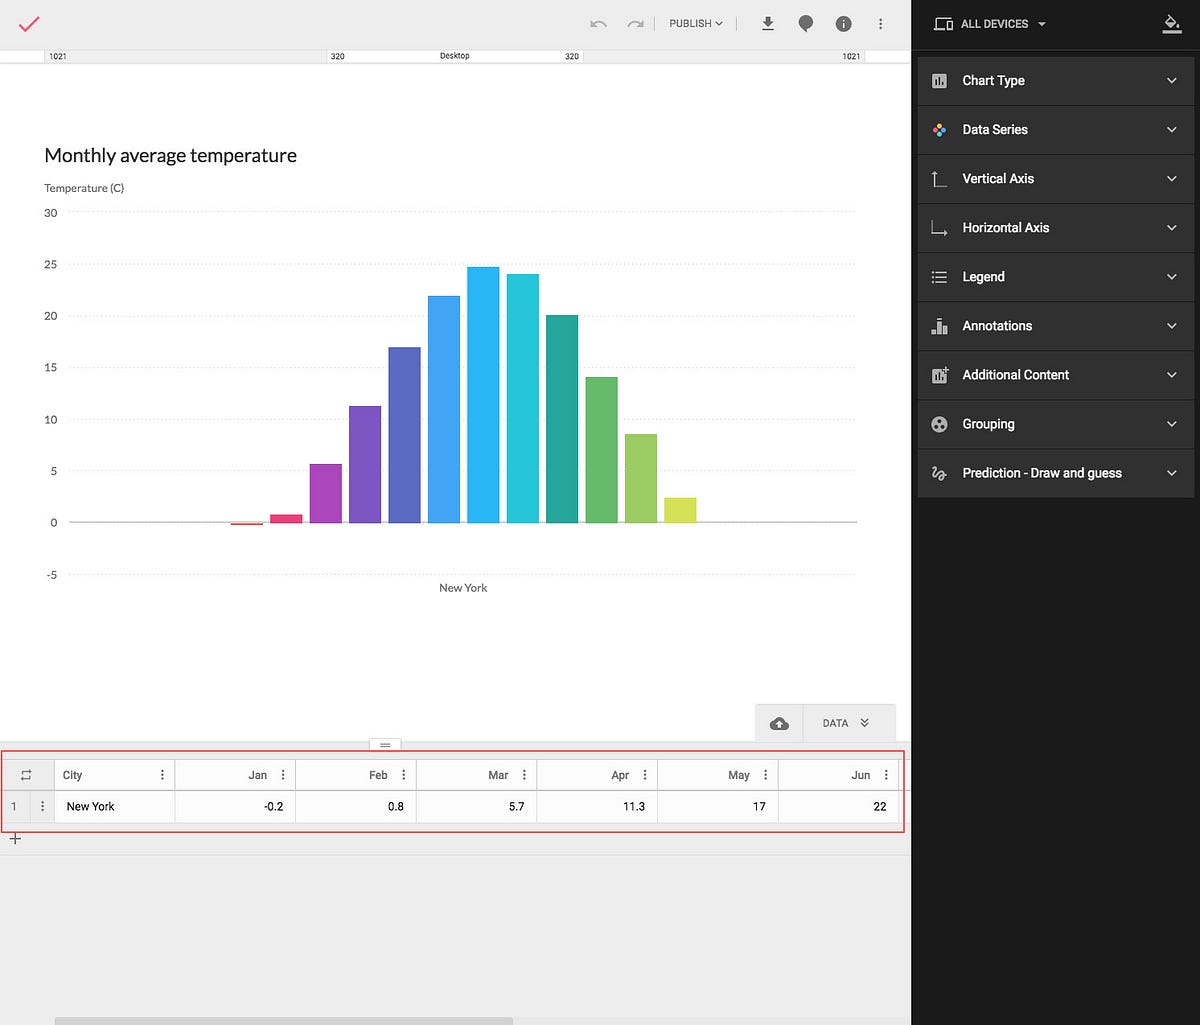The height and width of the screenshot is (1025, 1200).
Task: Click the Vertical Axis icon
Action: (939, 178)
